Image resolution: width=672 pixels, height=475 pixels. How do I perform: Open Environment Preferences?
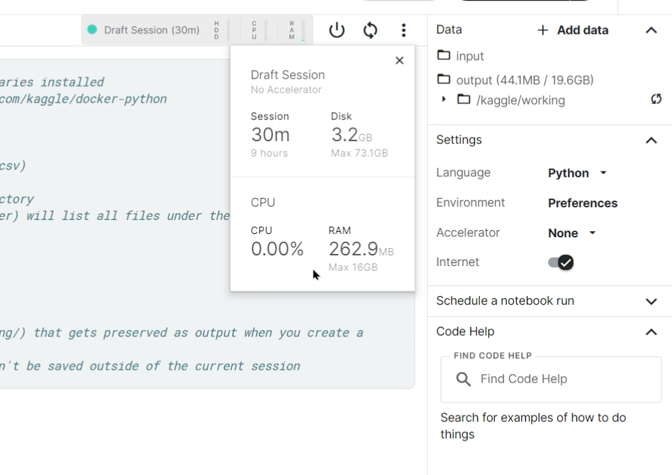click(582, 203)
